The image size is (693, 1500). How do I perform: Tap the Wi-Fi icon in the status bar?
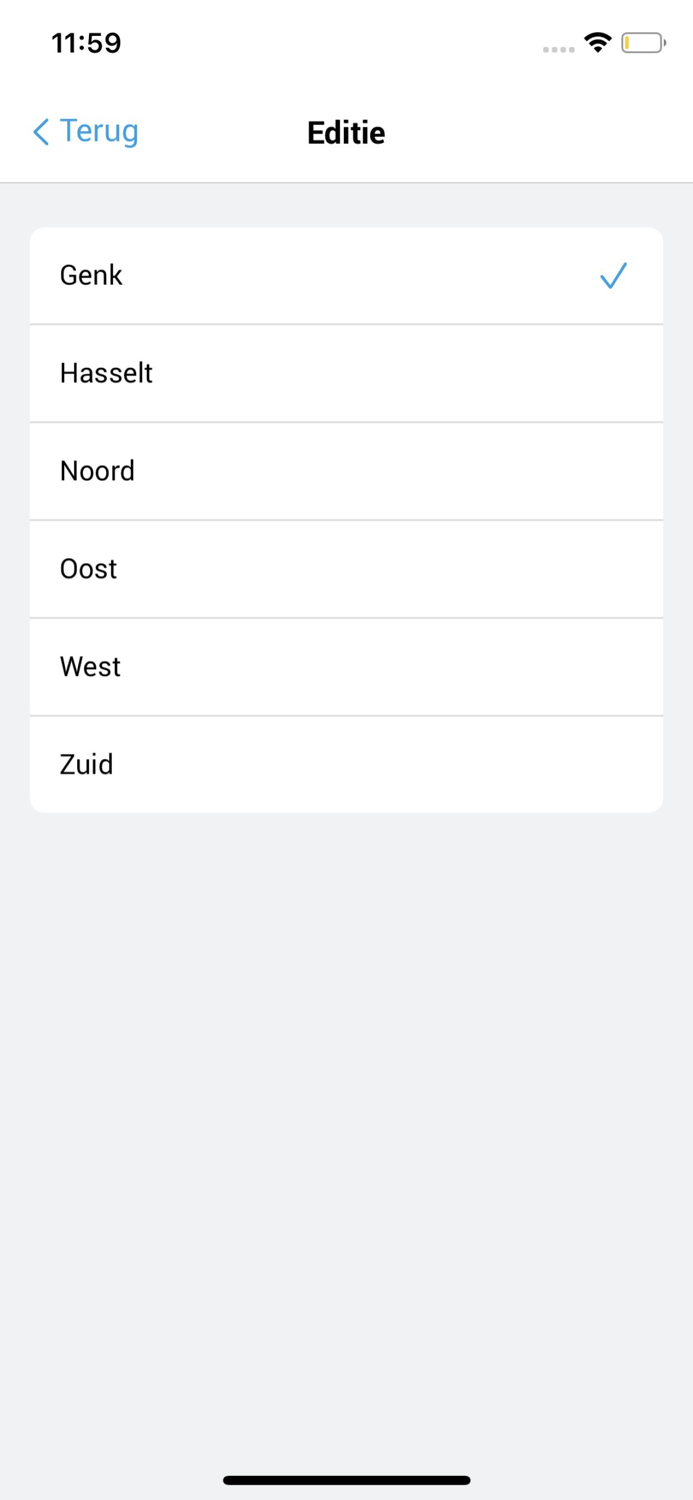pyautogui.click(x=597, y=42)
